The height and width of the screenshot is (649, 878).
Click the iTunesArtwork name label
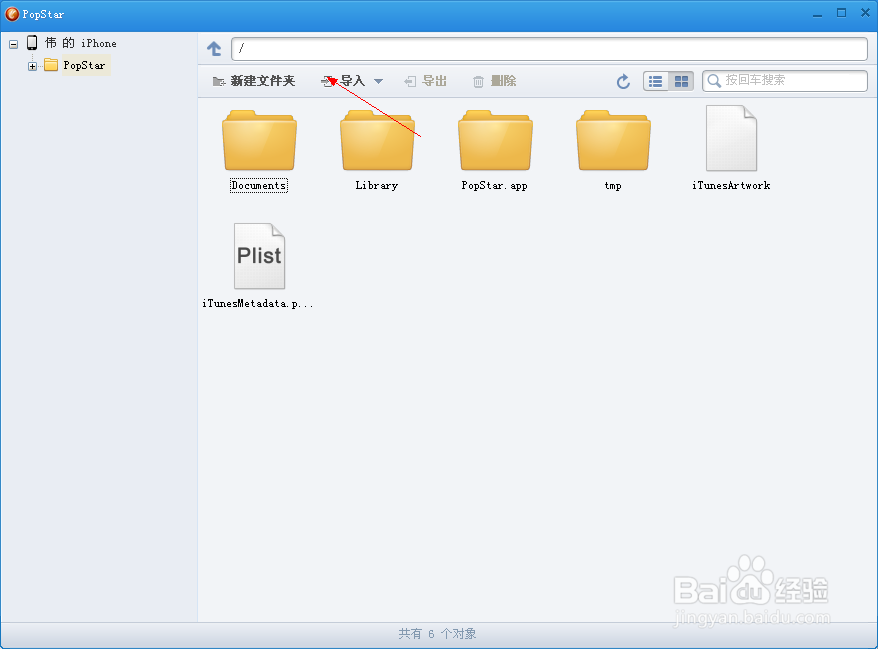coord(731,185)
